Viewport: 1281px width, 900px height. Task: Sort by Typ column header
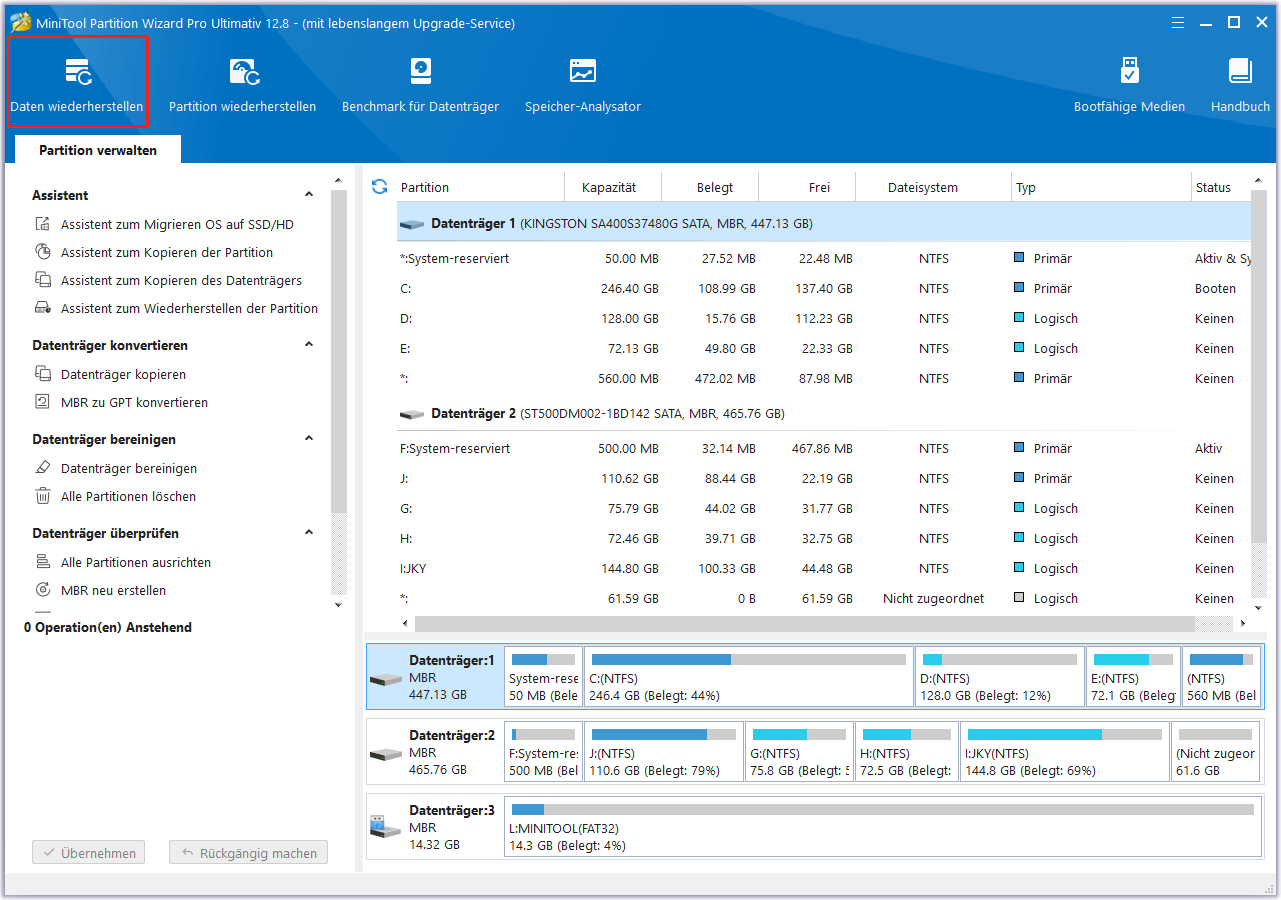(1100, 187)
